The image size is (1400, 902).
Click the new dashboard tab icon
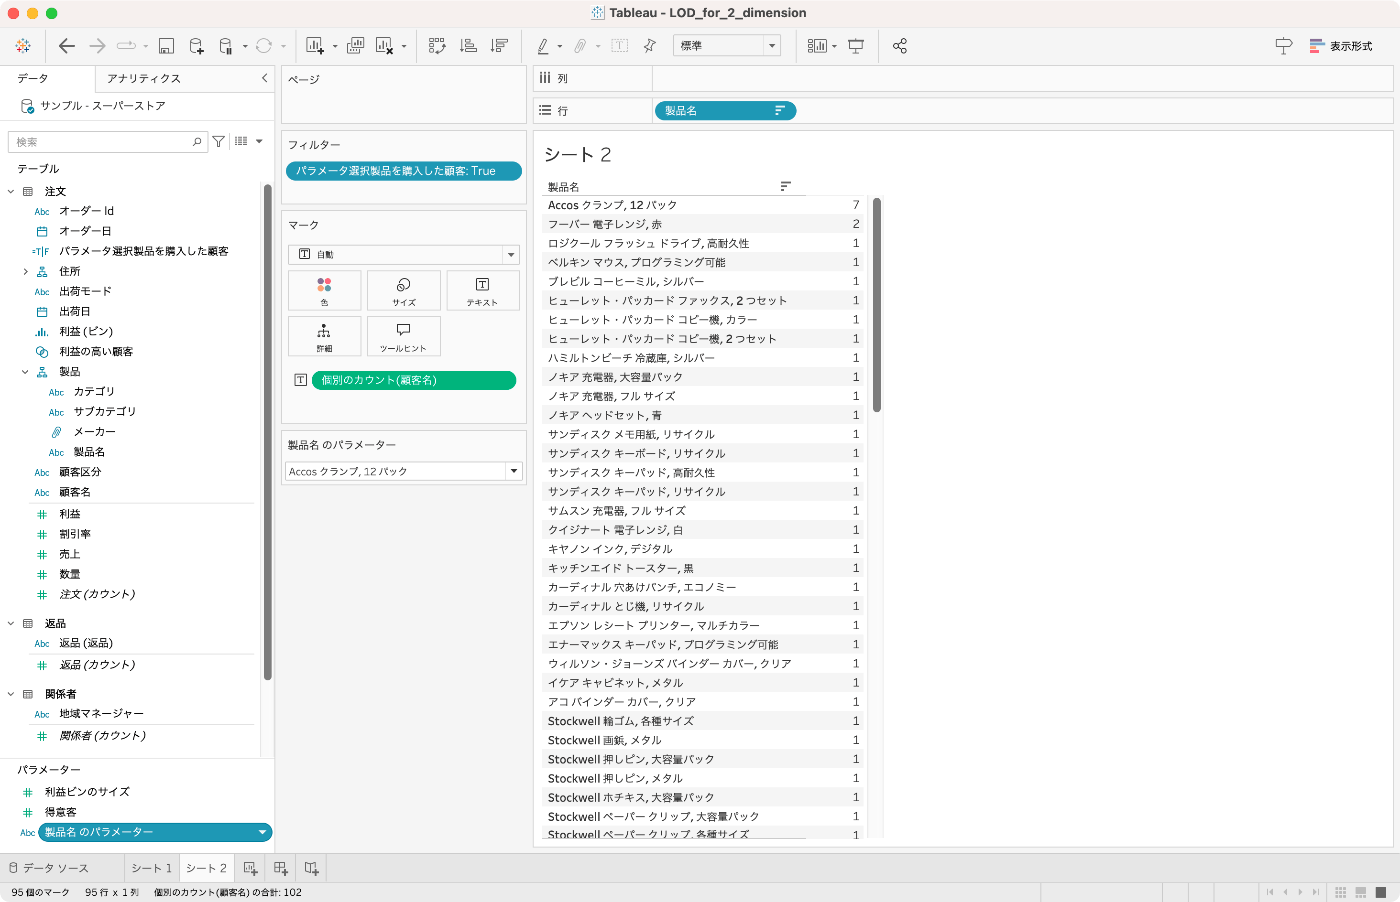(x=281, y=868)
